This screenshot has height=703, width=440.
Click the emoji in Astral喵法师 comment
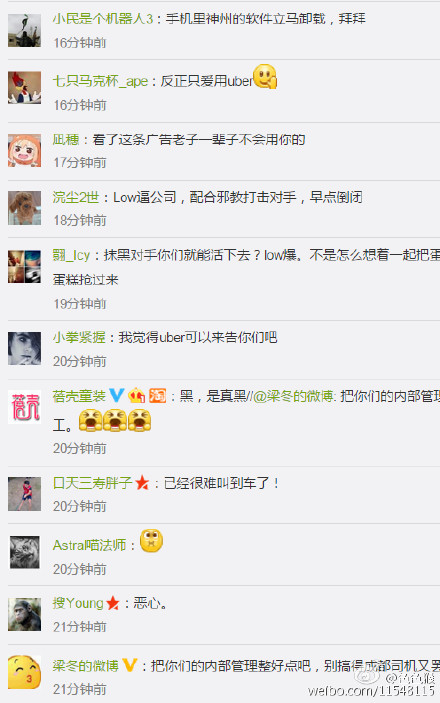point(152,541)
